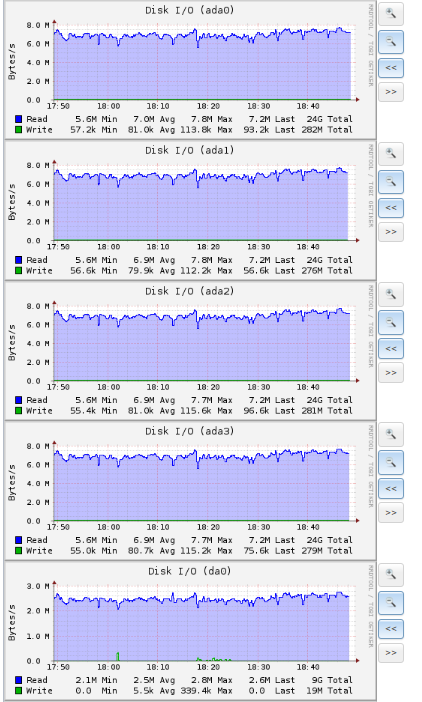Shift ada0 graph forward with >> button

tap(391, 92)
